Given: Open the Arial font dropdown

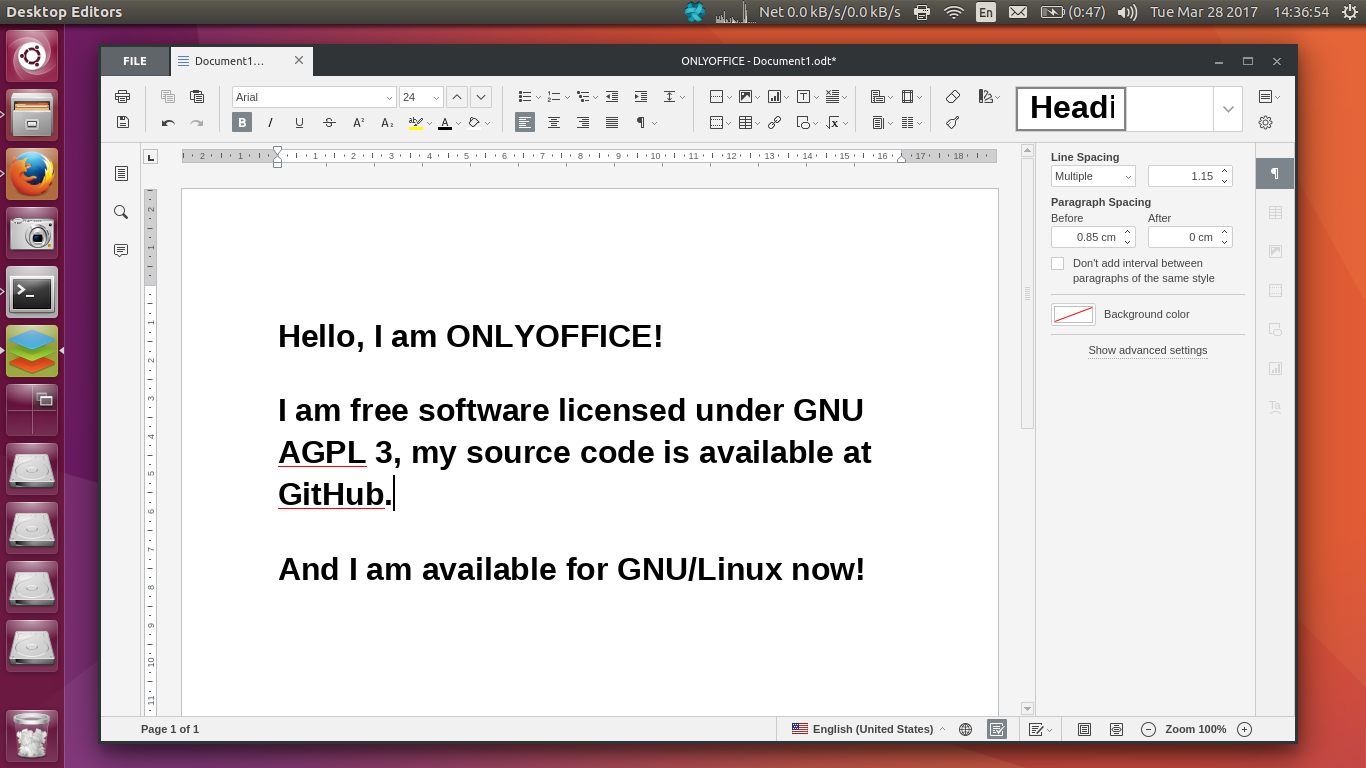Looking at the screenshot, I should 313,96.
